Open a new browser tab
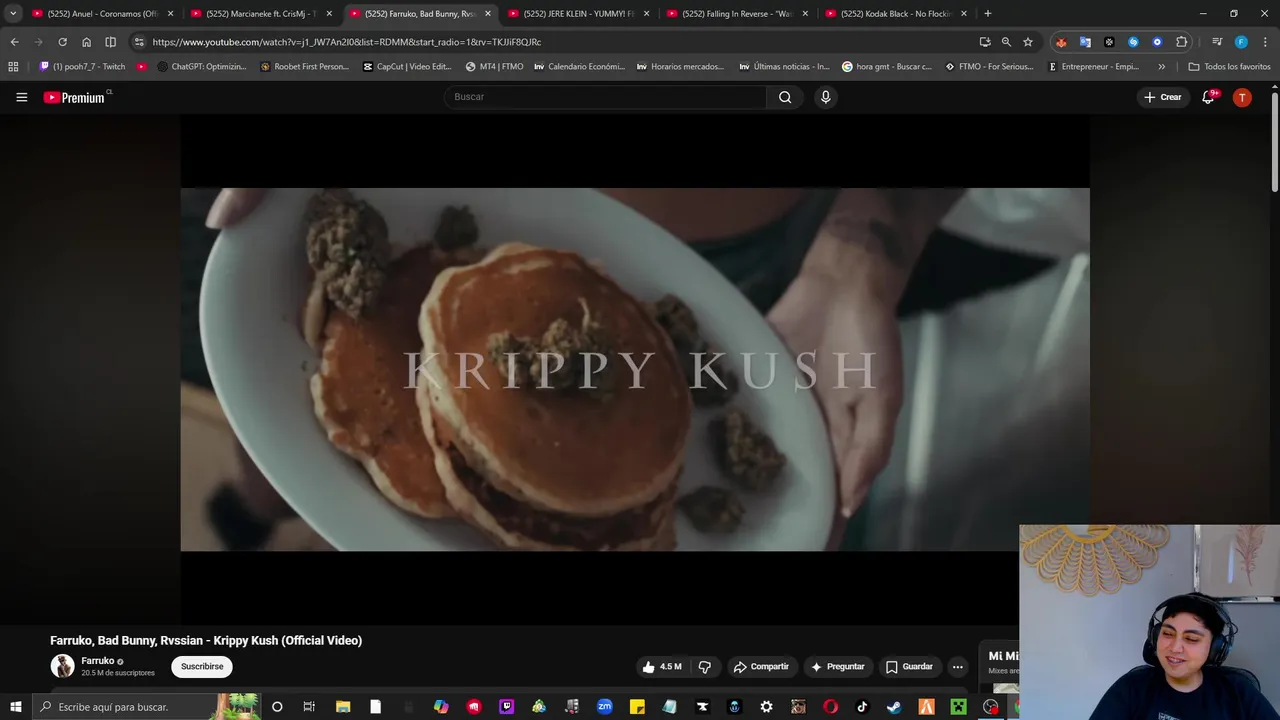 click(x=988, y=14)
